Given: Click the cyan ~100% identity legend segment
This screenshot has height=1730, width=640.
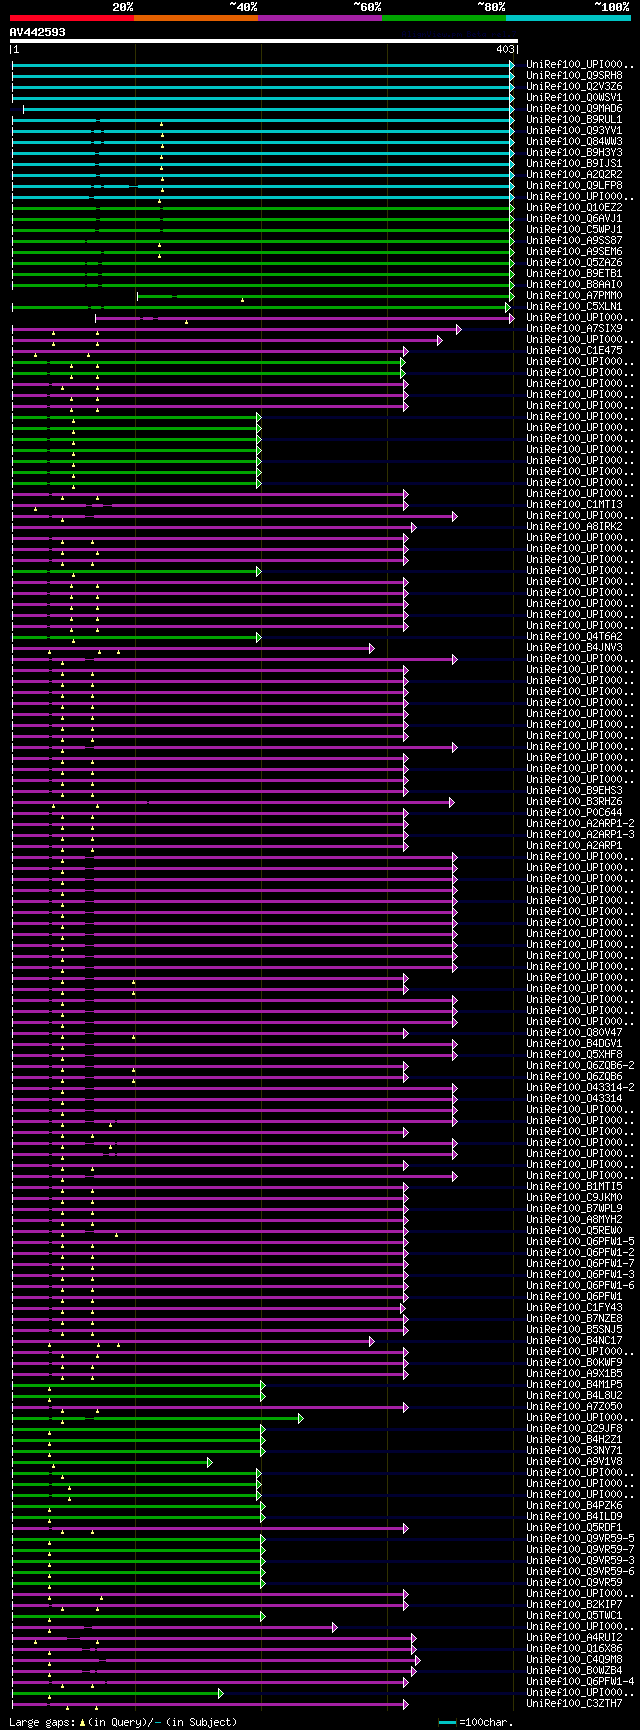Looking at the screenshot, I should click(x=568, y=18).
